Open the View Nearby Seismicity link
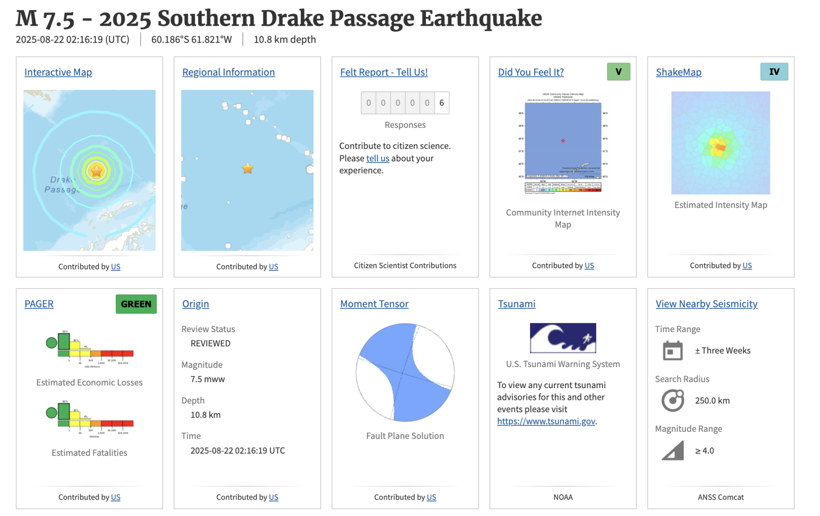 pyautogui.click(x=707, y=304)
